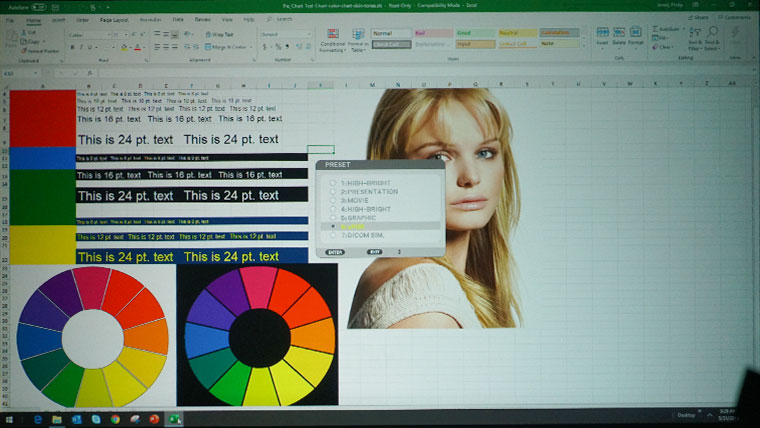Click the Wrap Text button
Image resolution: width=760 pixels, height=428 pixels.
point(222,34)
